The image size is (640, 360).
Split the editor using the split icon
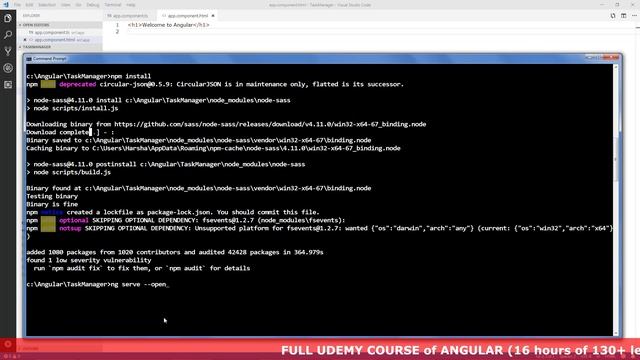click(624, 16)
